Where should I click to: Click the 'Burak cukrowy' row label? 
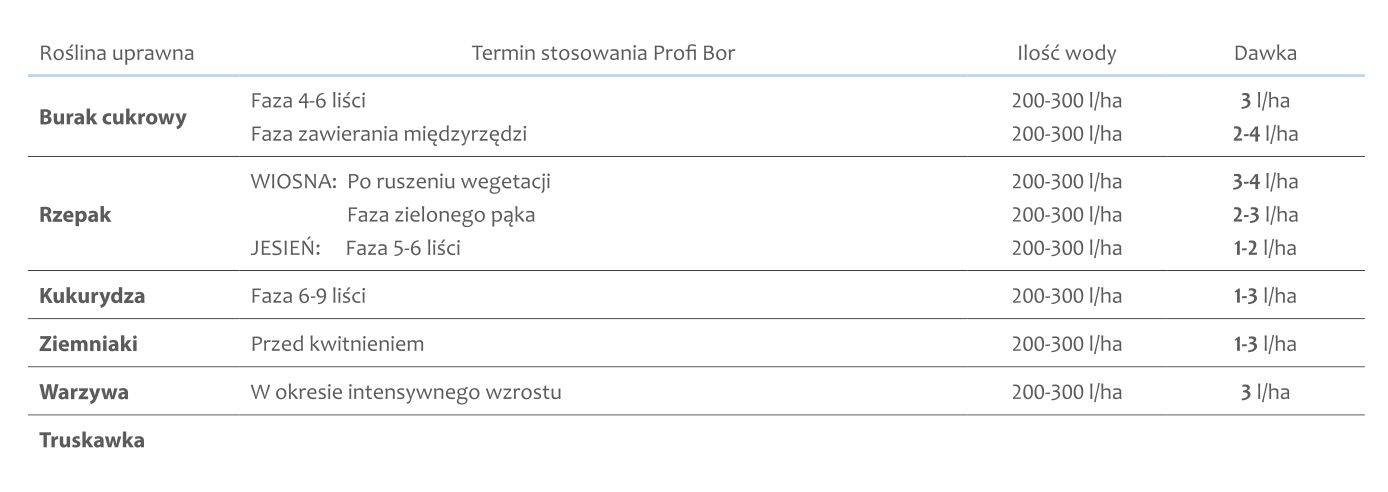(113, 117)
